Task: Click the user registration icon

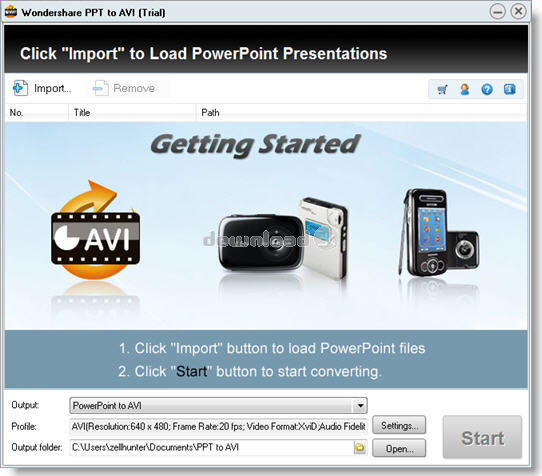Action: (x=465, y=90)
